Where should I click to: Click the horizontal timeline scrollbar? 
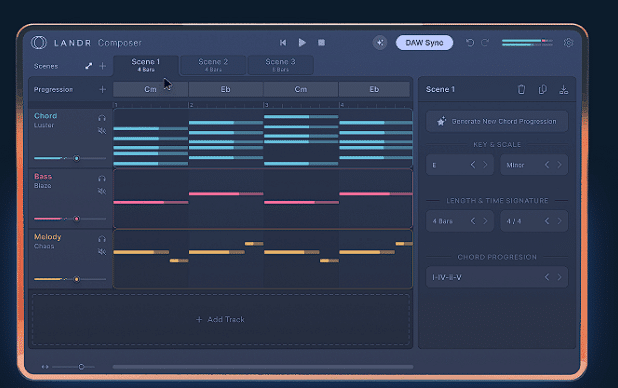click(x=263, y=367)
